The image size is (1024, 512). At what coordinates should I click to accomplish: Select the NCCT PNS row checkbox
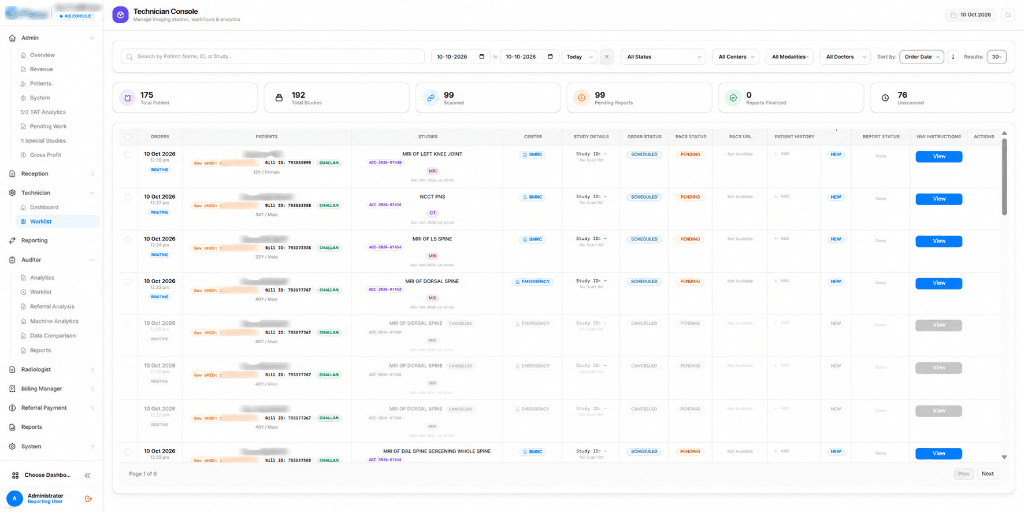click(127, 197)
